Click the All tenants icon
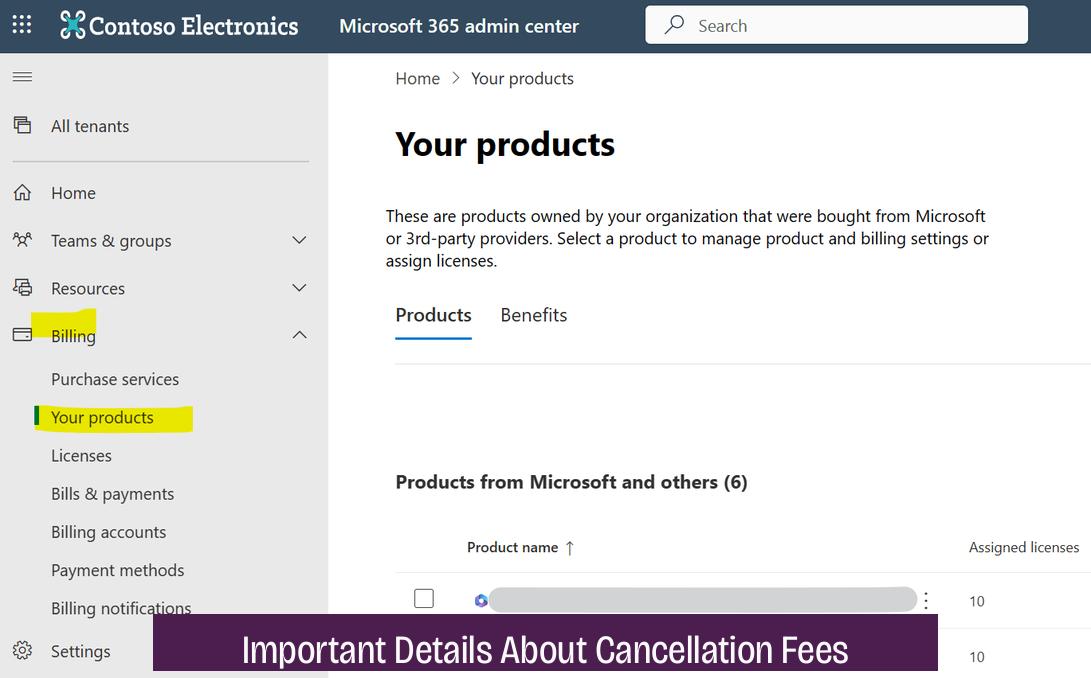 [x=22, y=125]
